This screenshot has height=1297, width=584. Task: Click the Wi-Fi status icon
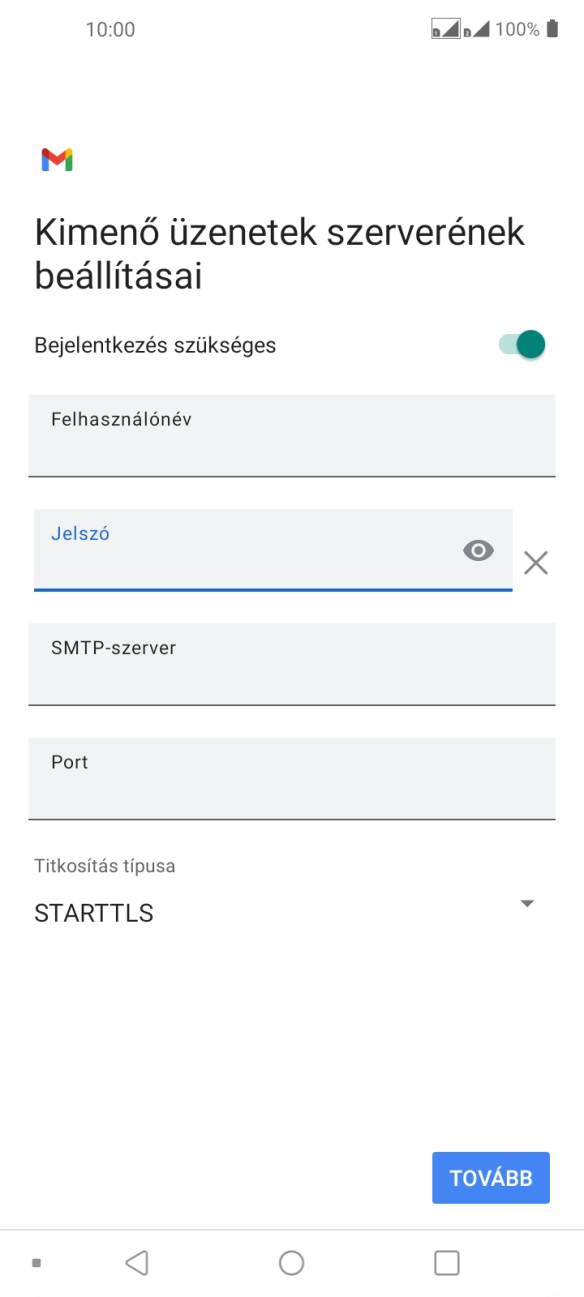coord(448,29)
